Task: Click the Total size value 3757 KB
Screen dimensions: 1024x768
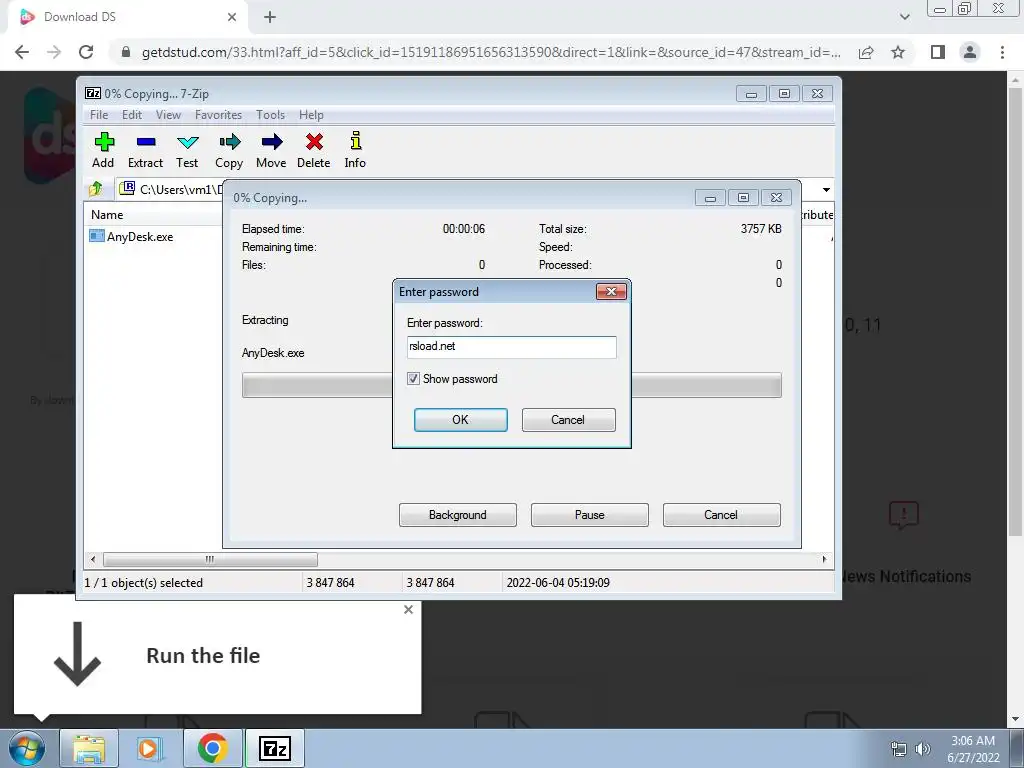Action: tap(761, 229)
